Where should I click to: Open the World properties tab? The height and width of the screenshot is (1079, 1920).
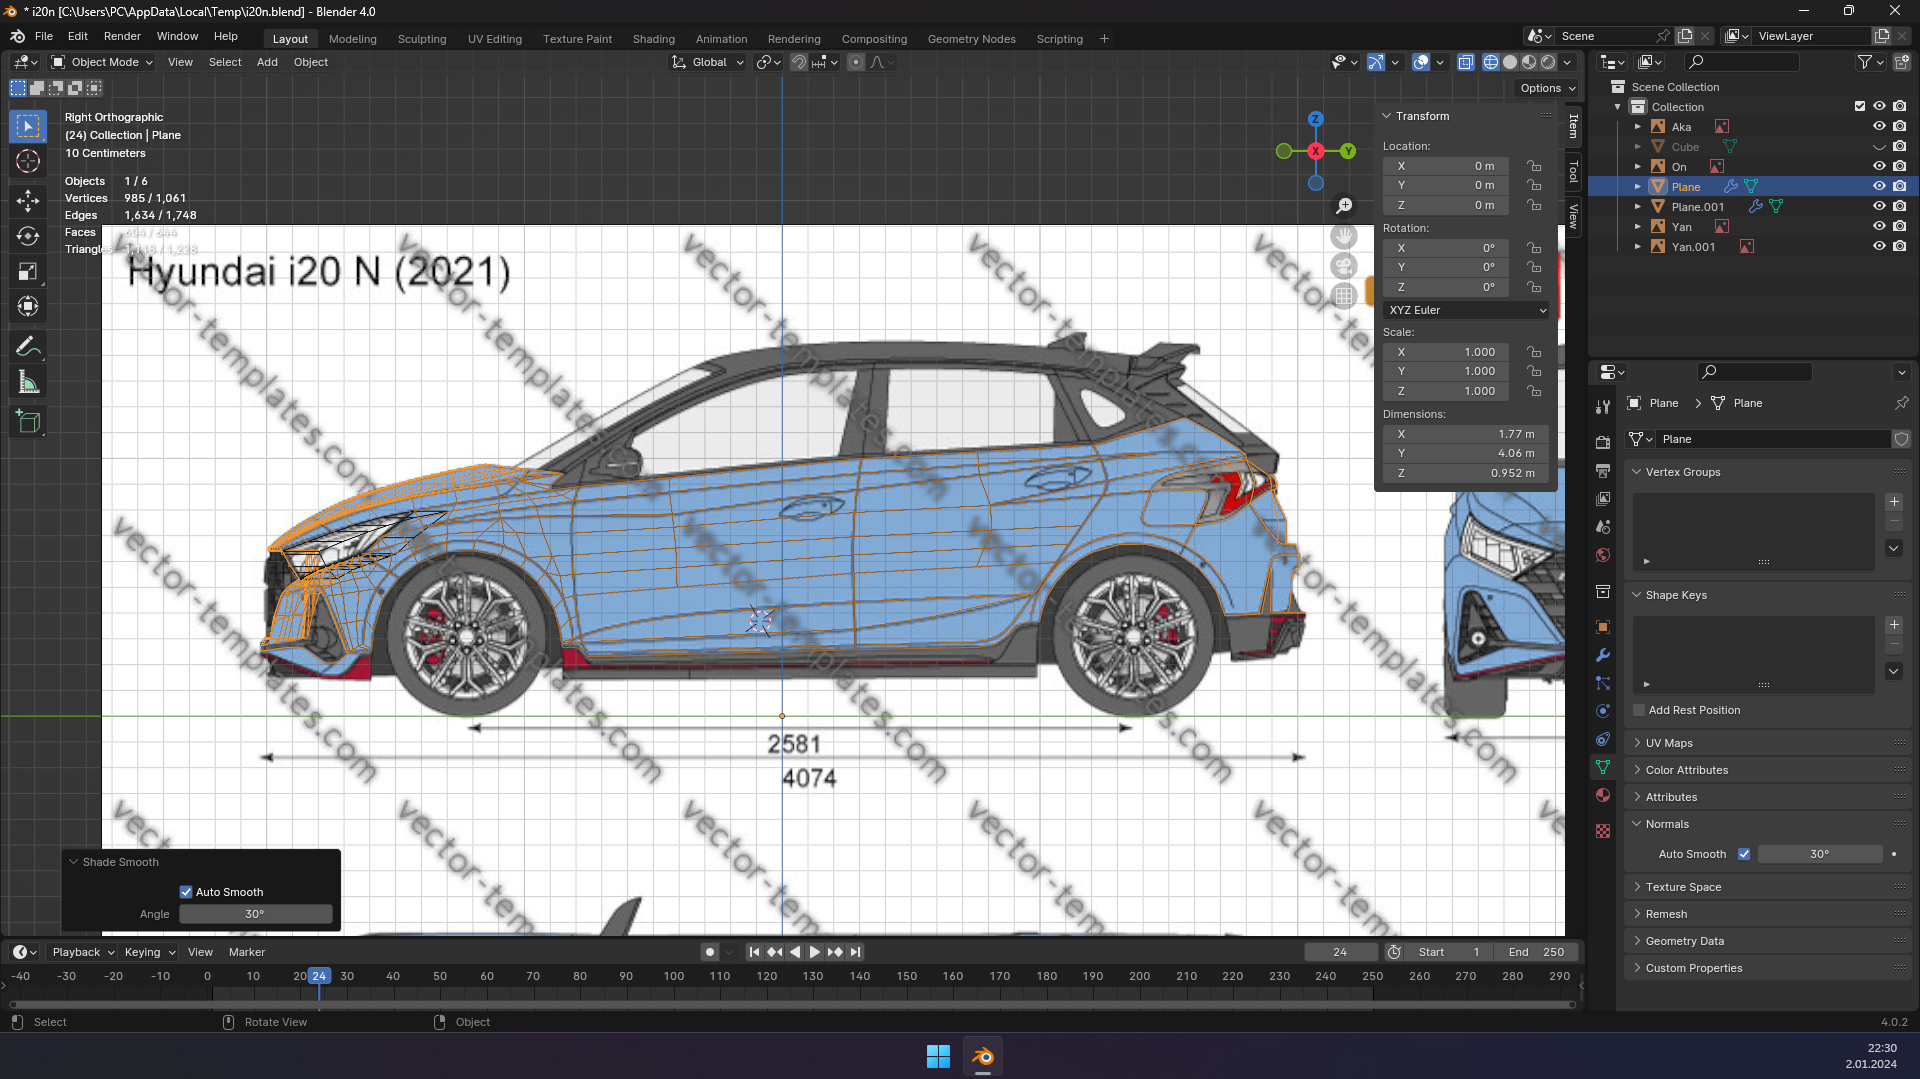coord(1603,555)
